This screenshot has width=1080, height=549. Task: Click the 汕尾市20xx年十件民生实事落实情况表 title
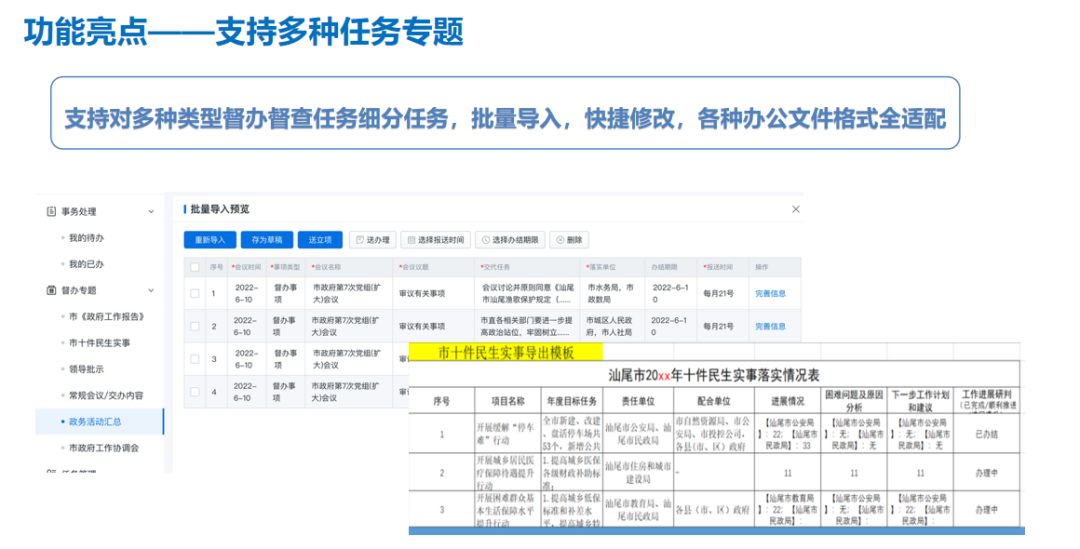(x=714, y=375)
